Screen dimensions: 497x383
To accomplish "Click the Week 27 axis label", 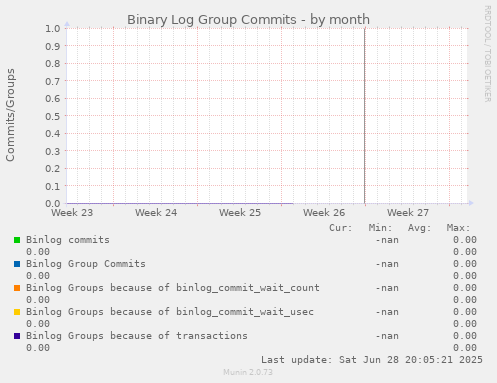I will pyautogui.click(x=408, y=213).
